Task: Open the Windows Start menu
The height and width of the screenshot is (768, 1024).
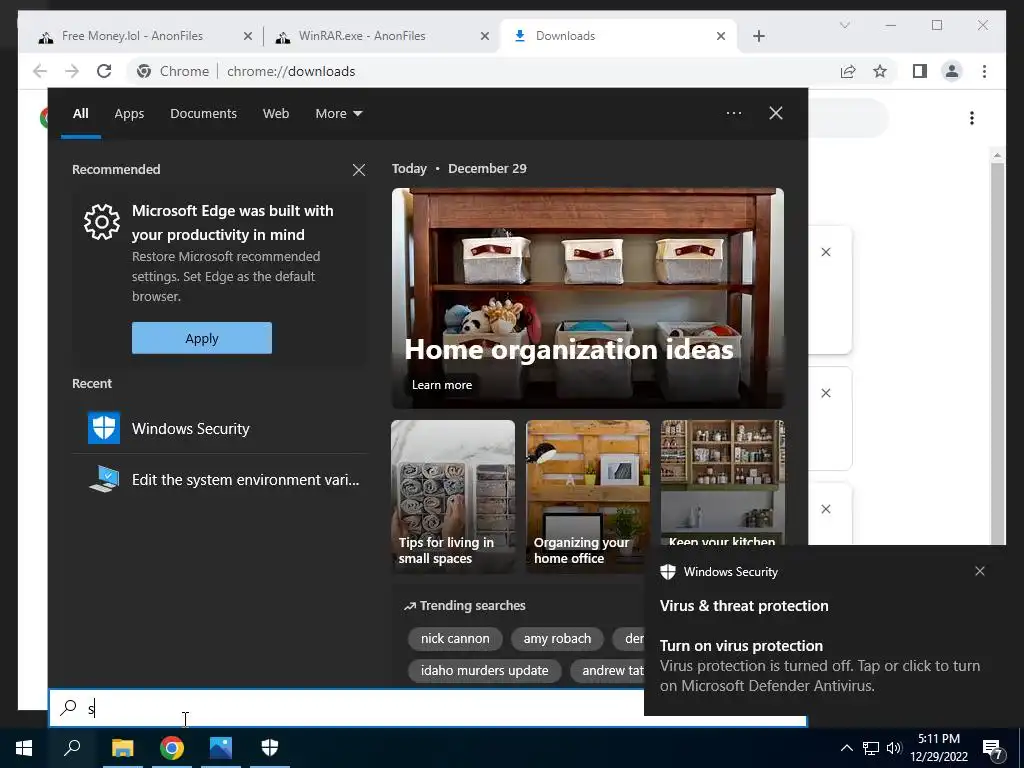Action: click(24, 748)
